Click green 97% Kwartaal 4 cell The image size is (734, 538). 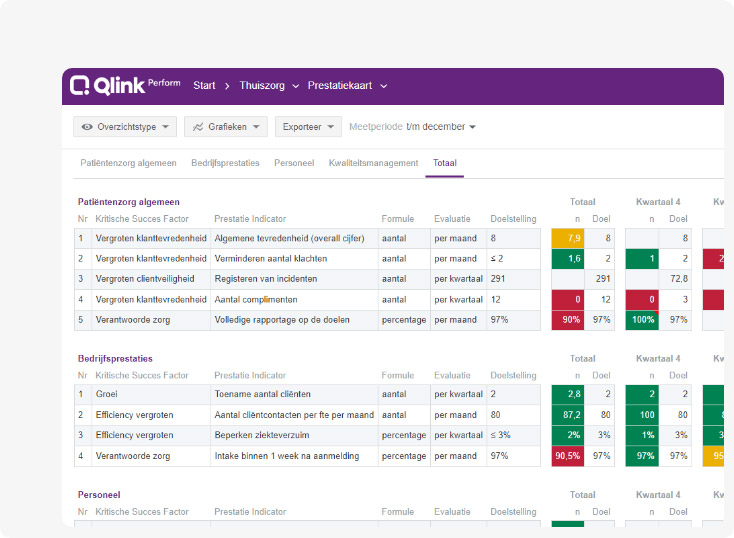642,456
